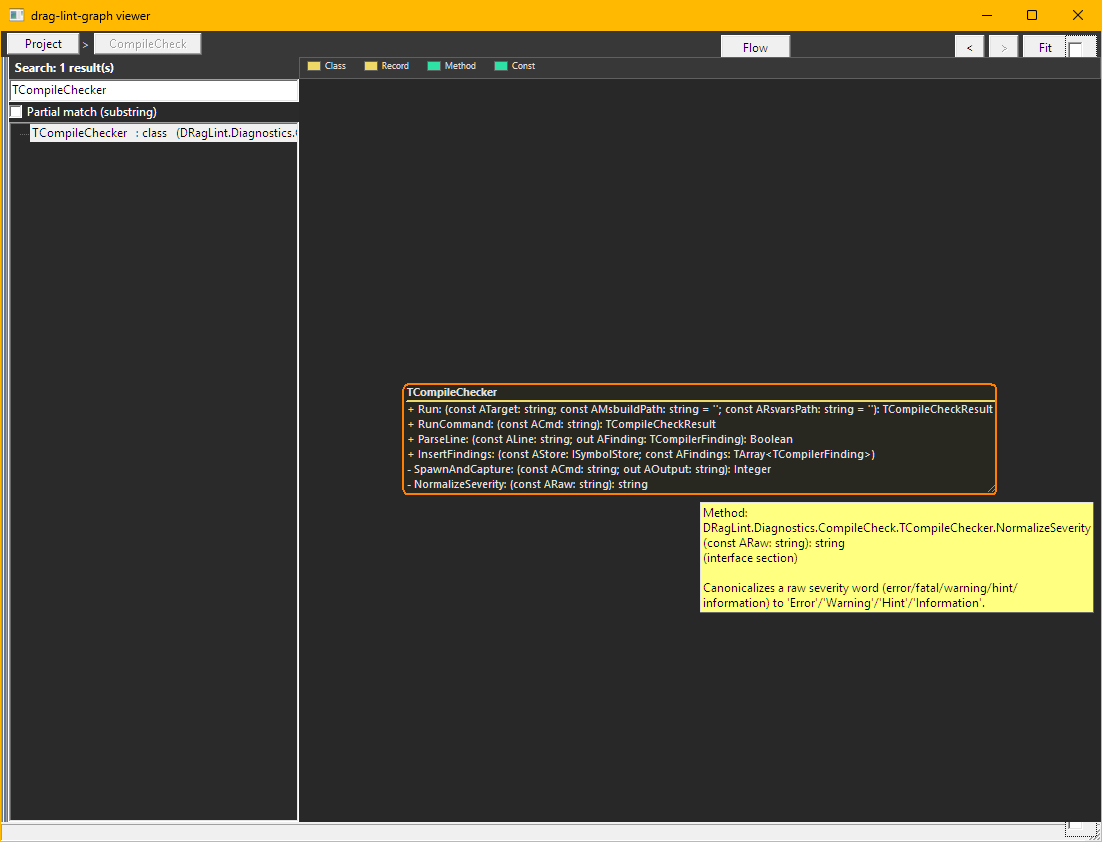Click the Project breadcrumb button

43,44
